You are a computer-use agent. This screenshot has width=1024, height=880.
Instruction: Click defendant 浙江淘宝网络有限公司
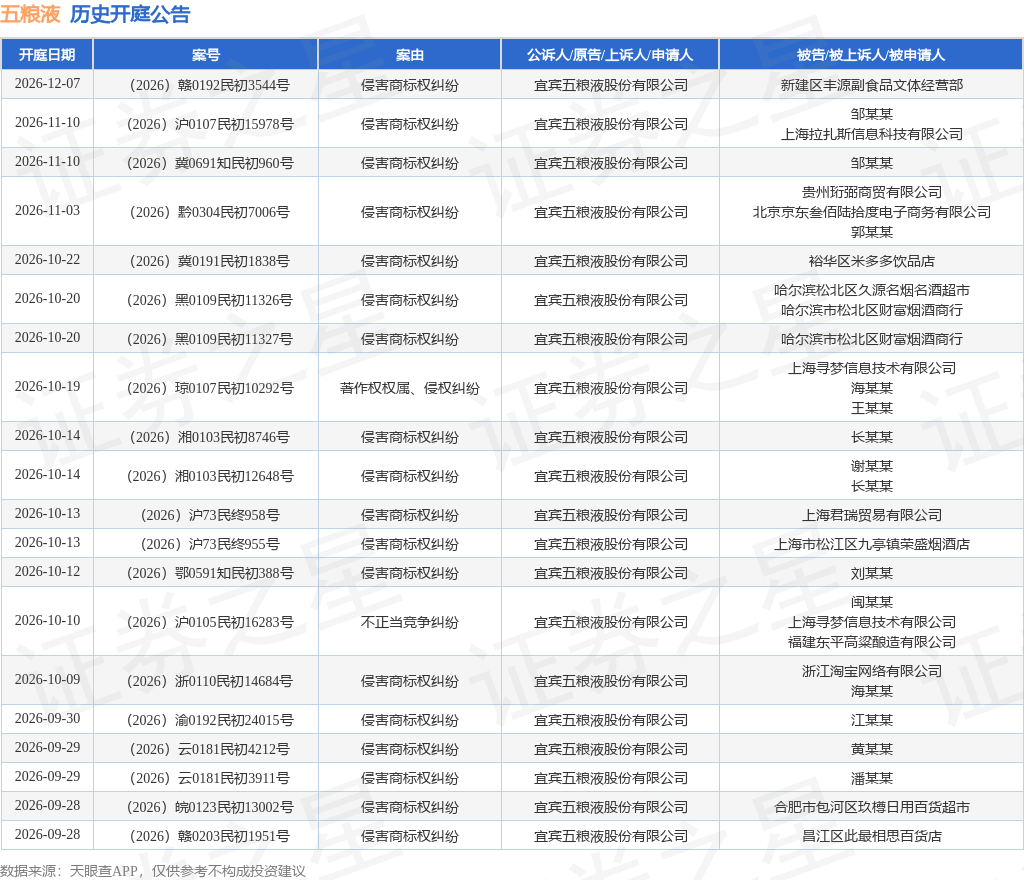pos(872,671)
